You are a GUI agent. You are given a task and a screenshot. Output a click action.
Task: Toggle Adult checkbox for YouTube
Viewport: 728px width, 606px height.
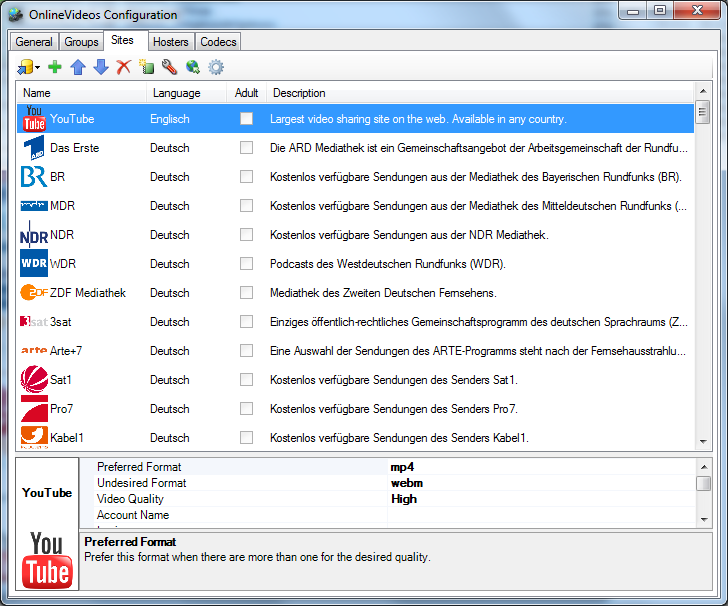tap(247, 119)
